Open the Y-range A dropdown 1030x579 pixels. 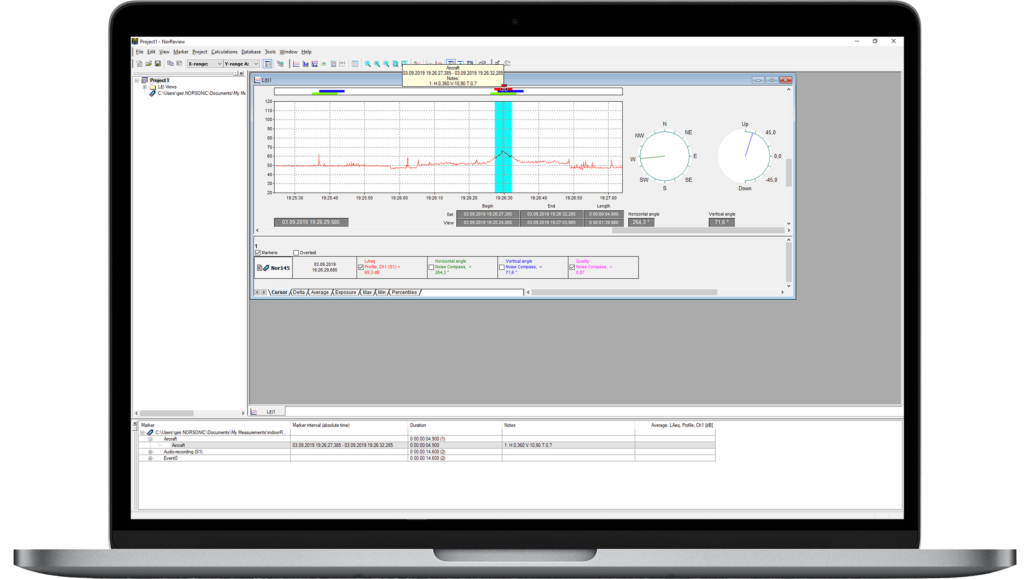(x=256, y=64)
